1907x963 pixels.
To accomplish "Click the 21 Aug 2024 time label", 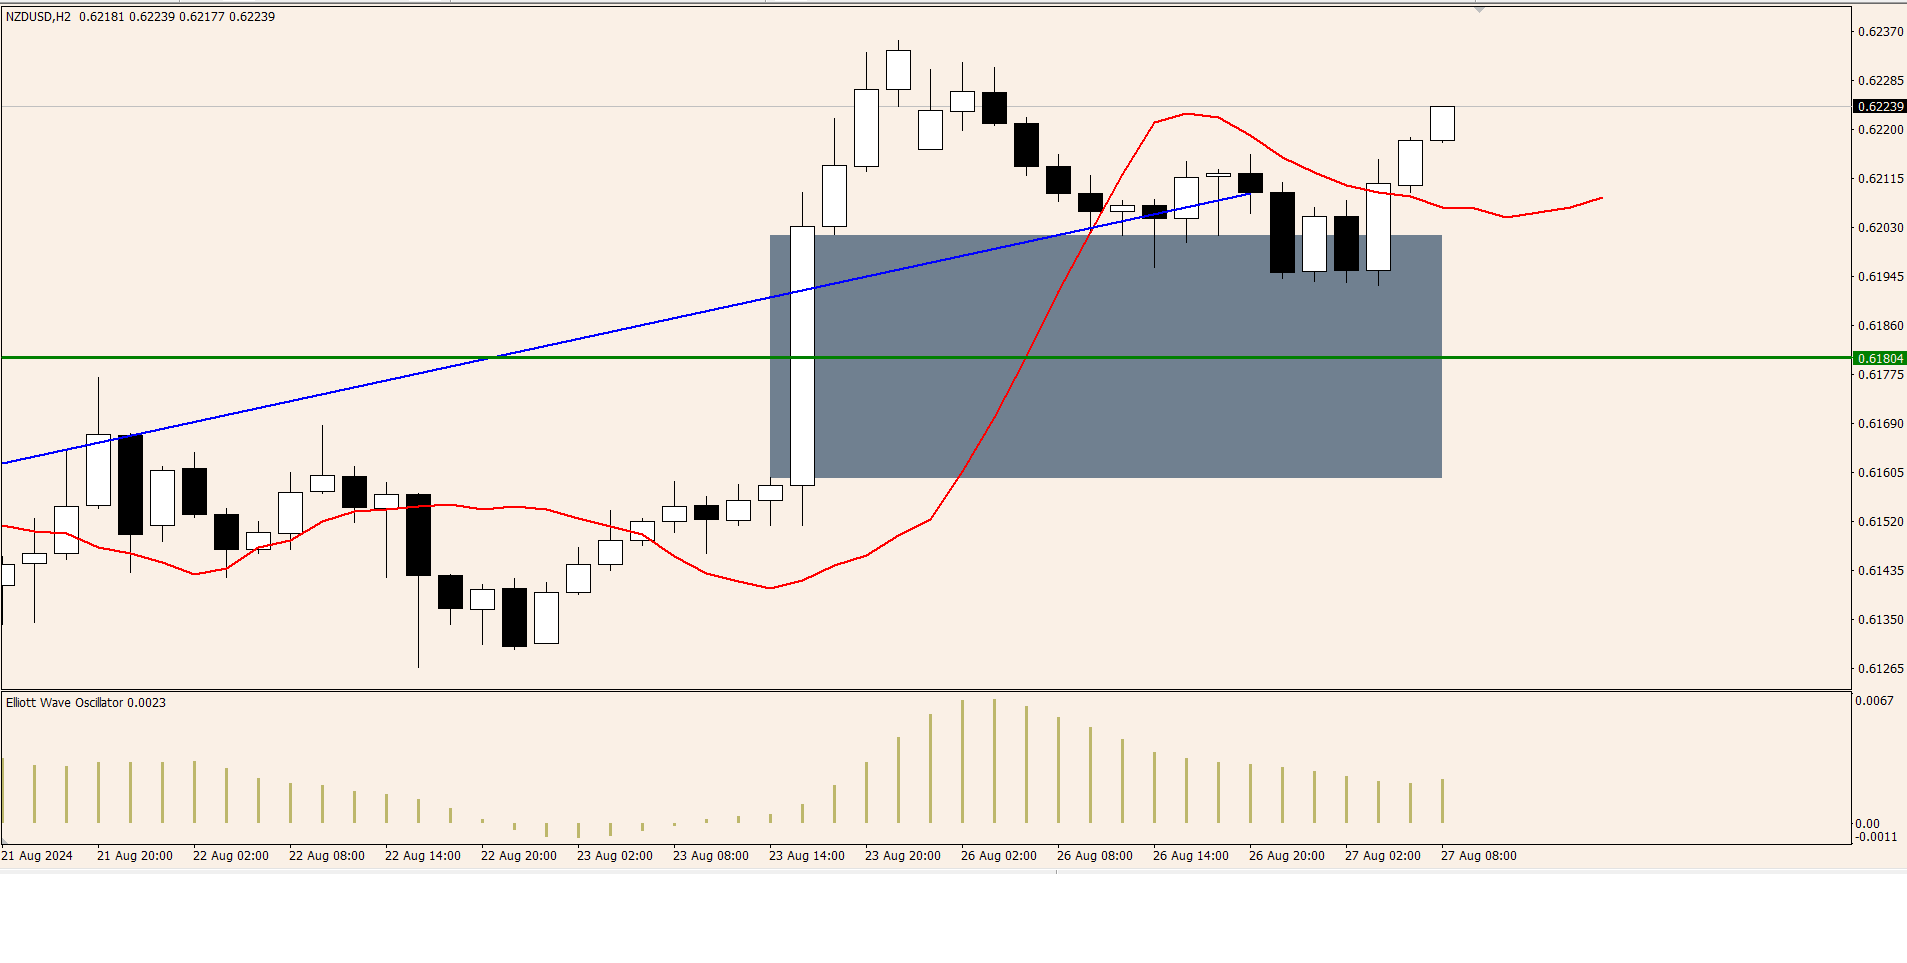I will coord(37,856).
